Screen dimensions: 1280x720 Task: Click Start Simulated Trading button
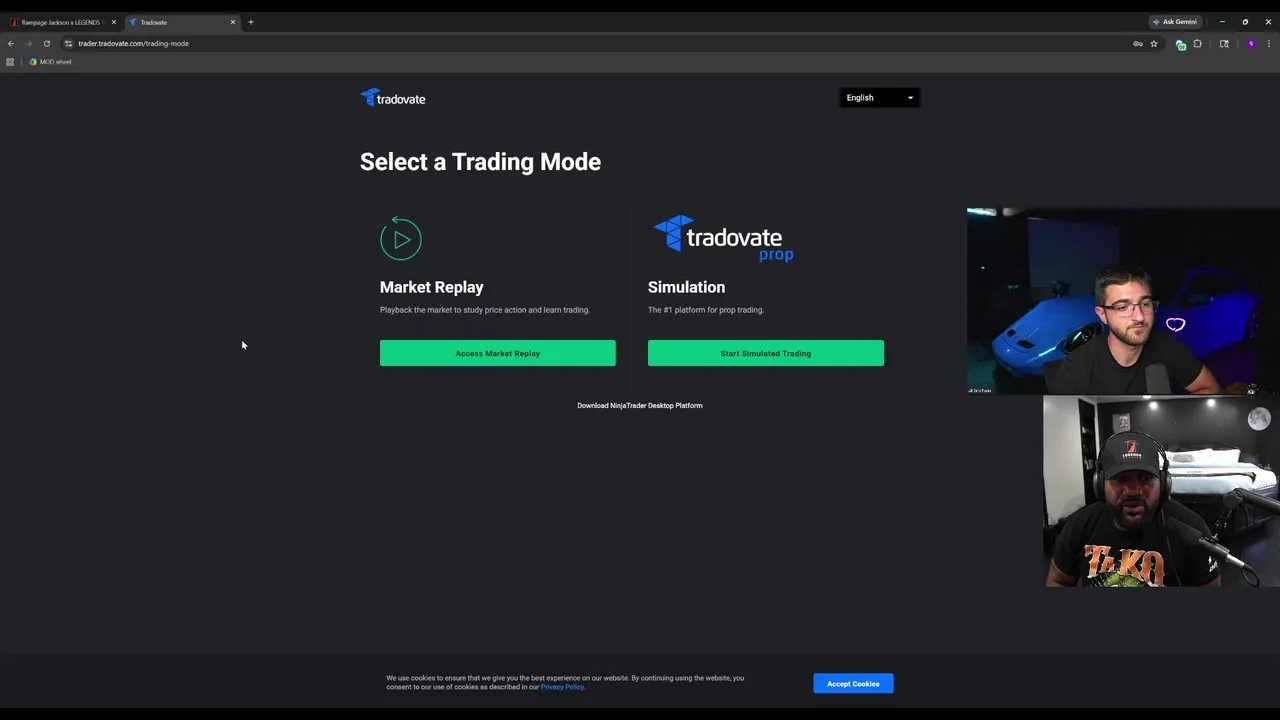tap(766, 353)
